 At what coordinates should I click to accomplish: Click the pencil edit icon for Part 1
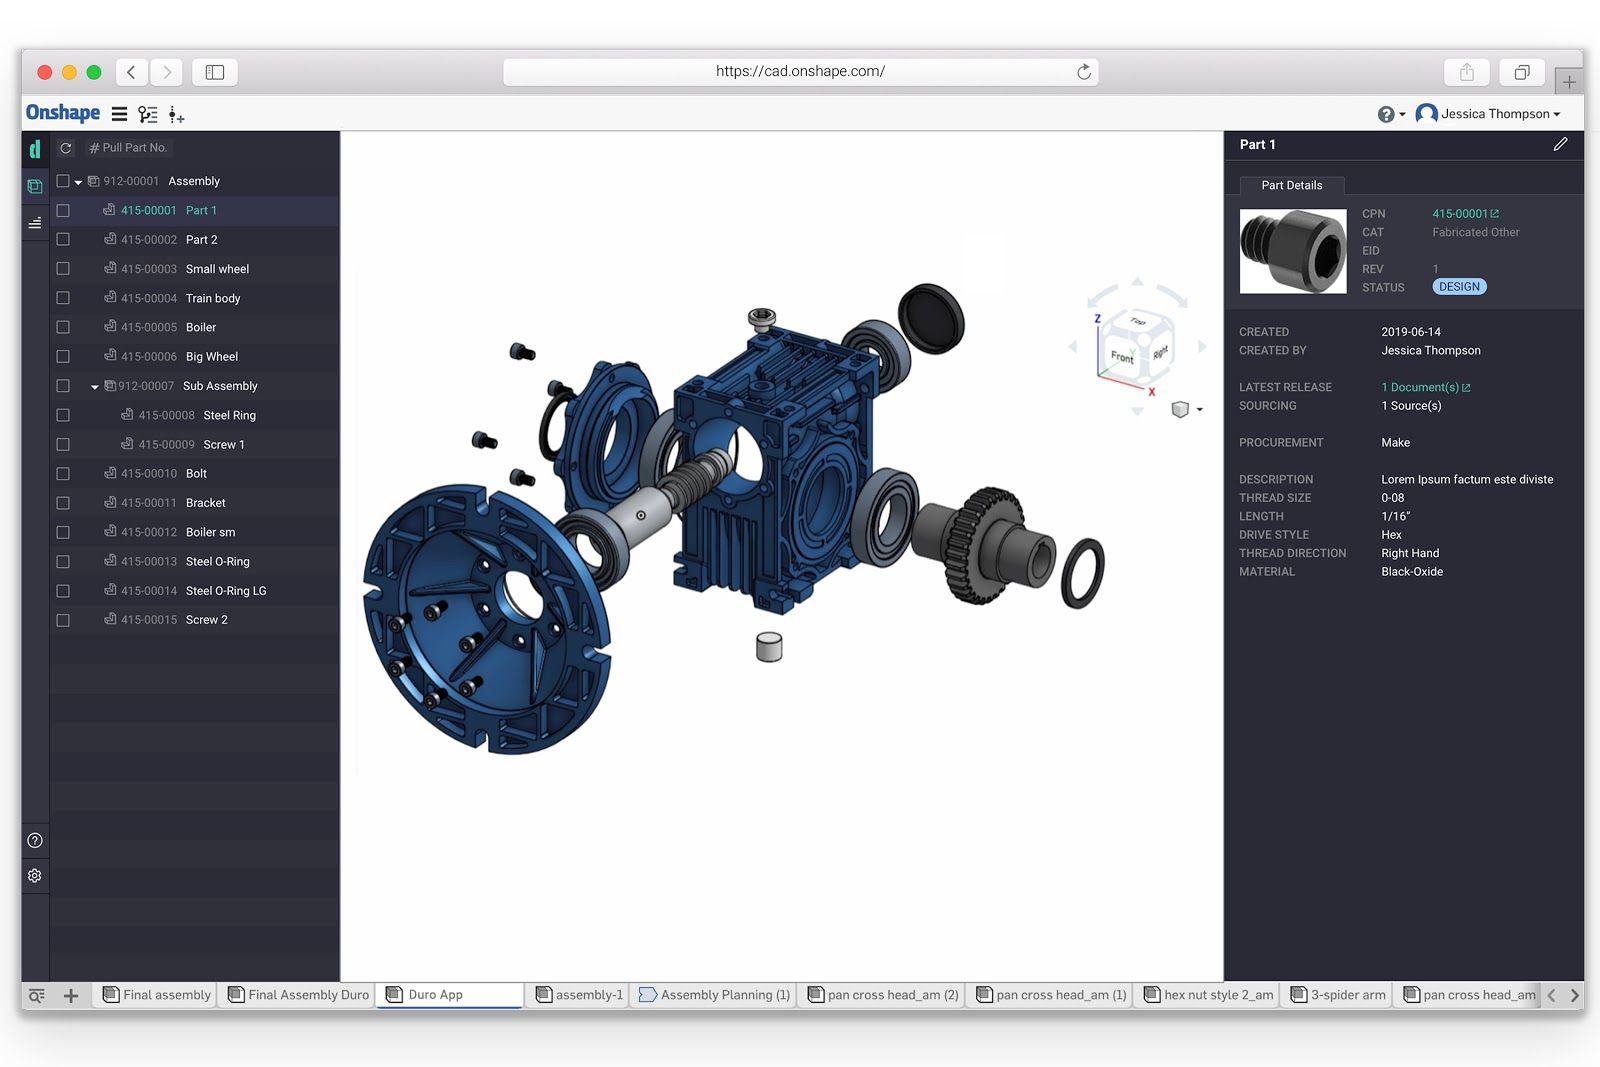point(1560,145)
